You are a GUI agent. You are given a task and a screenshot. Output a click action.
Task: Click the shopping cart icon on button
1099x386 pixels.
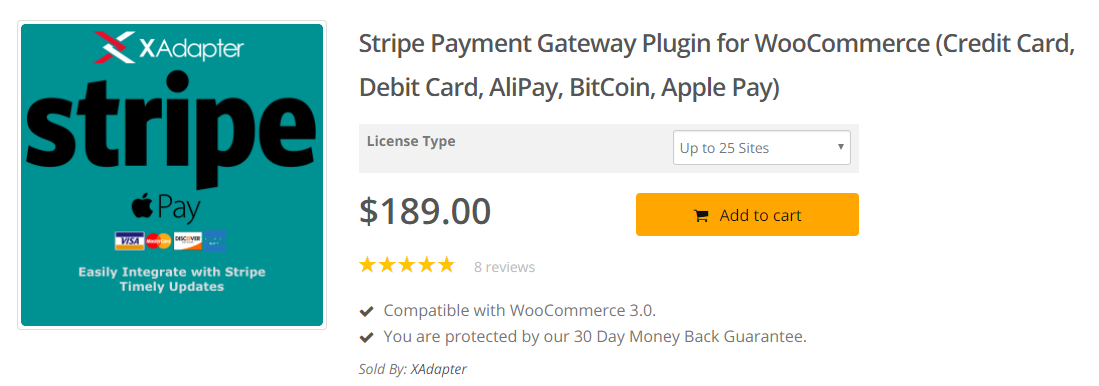[x=701, y=216]
